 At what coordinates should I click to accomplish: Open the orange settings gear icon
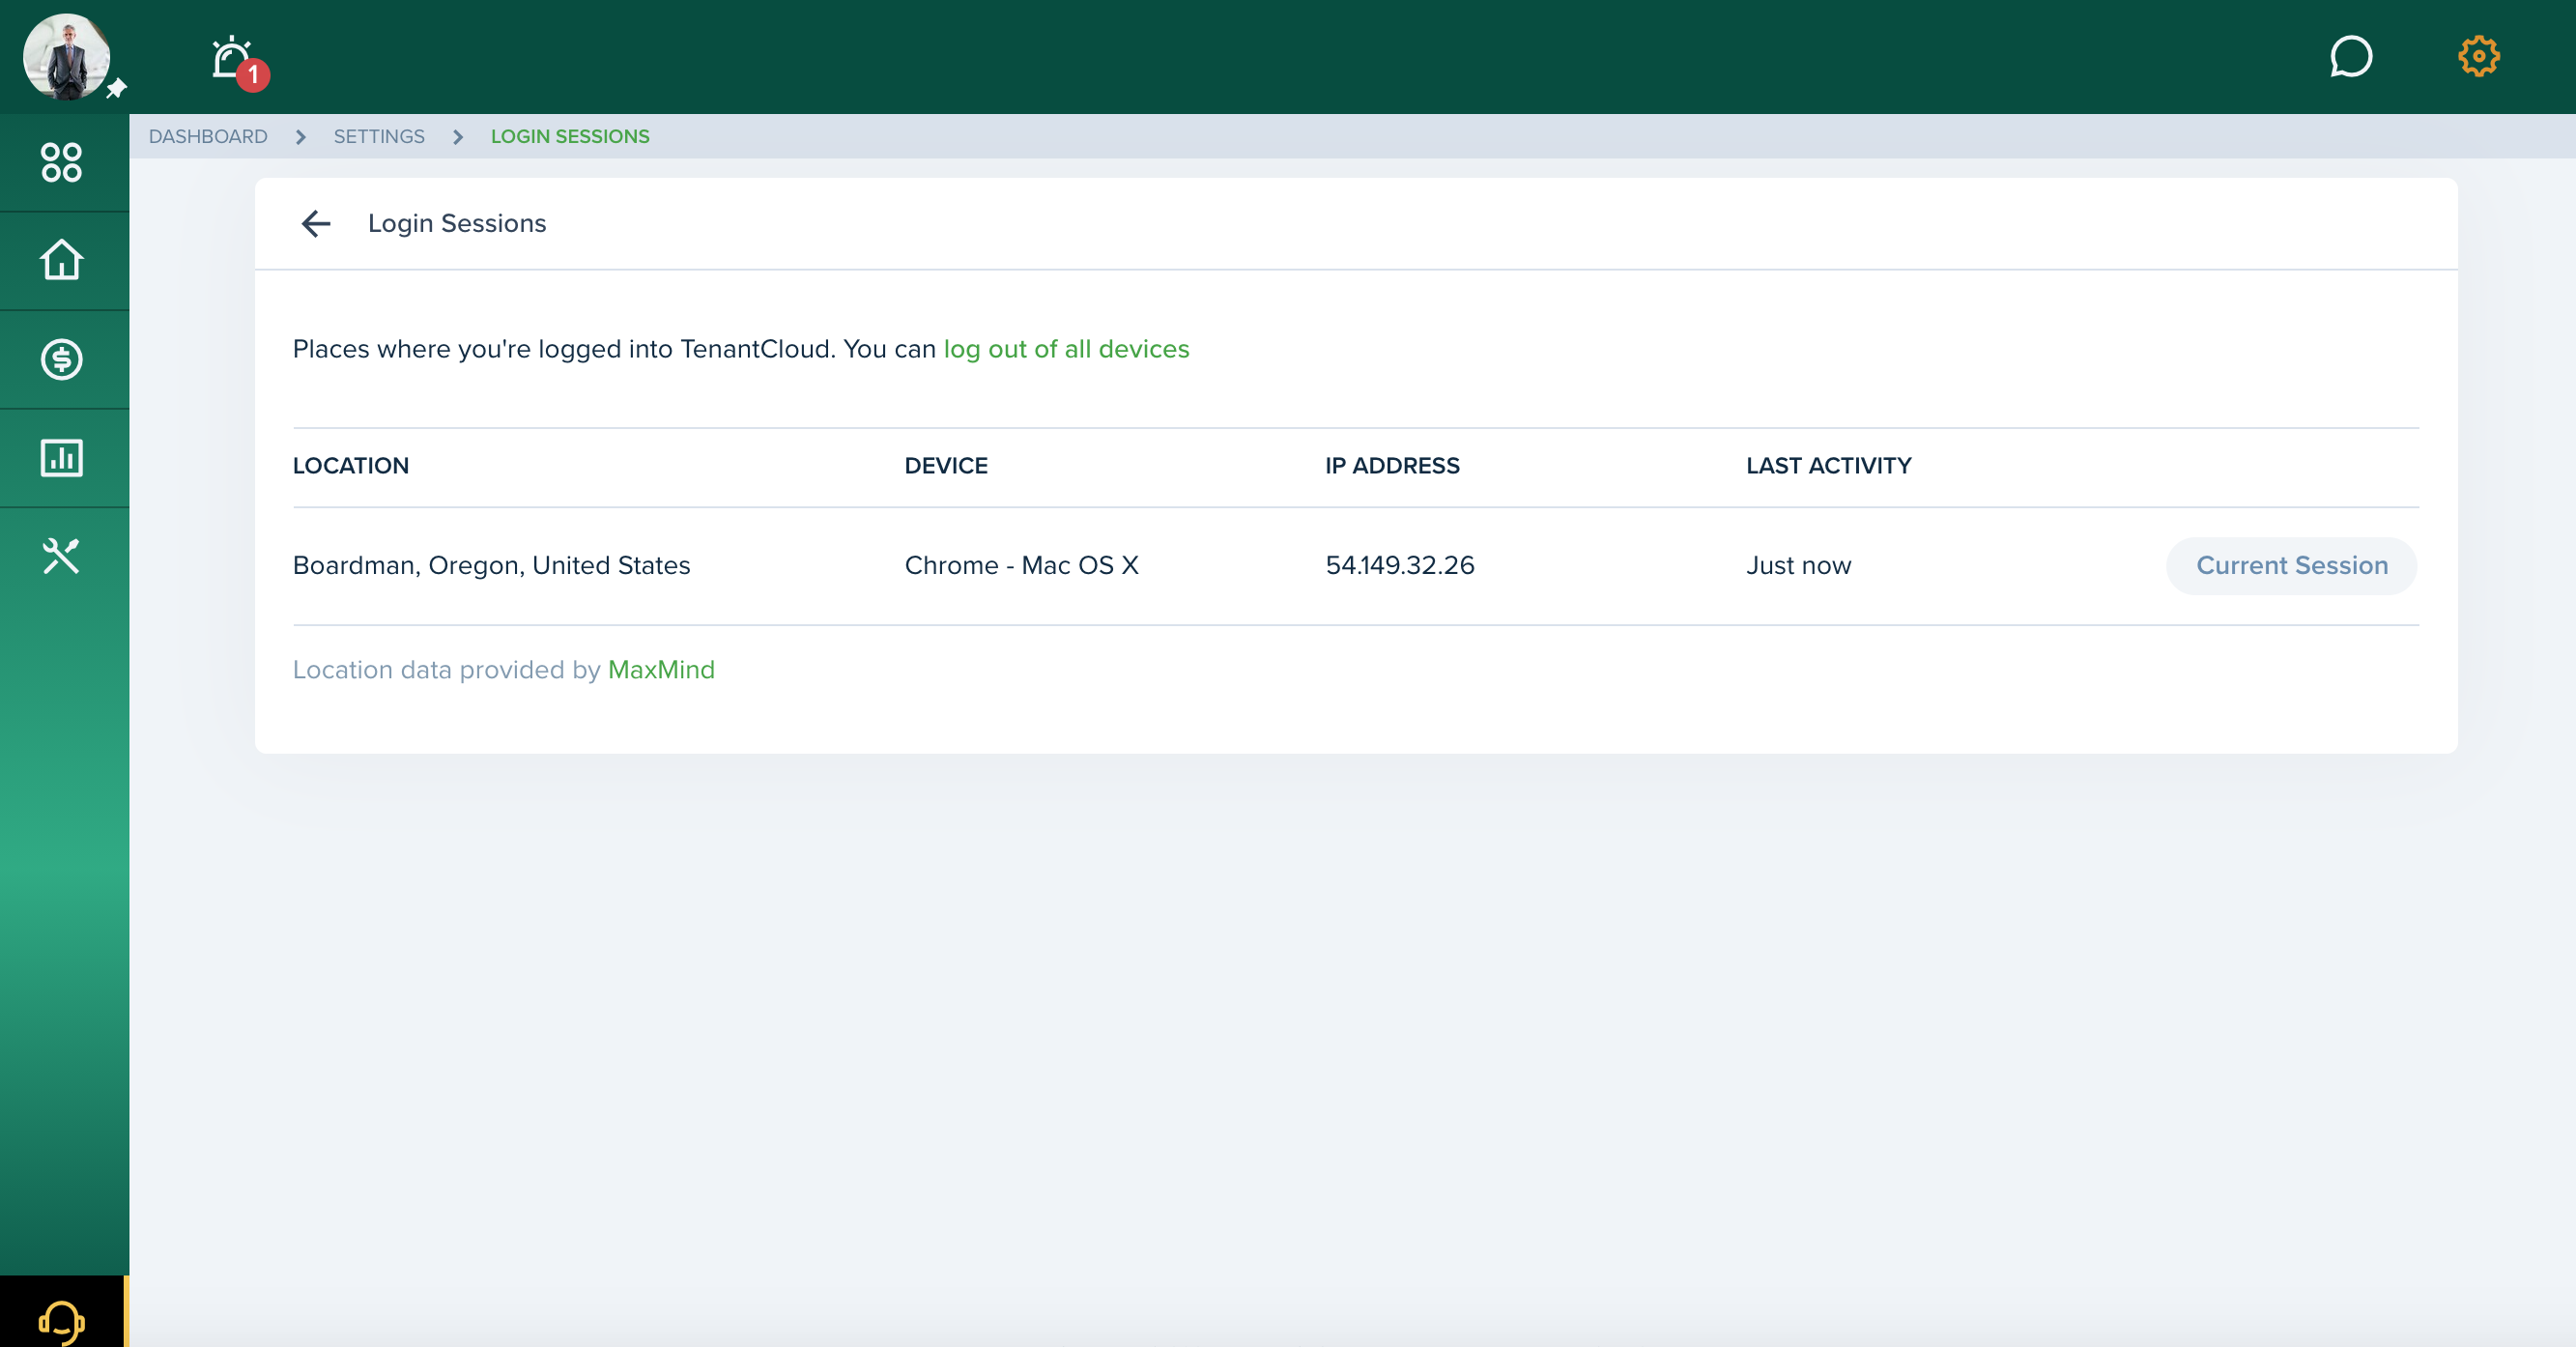pos(2478,56)
